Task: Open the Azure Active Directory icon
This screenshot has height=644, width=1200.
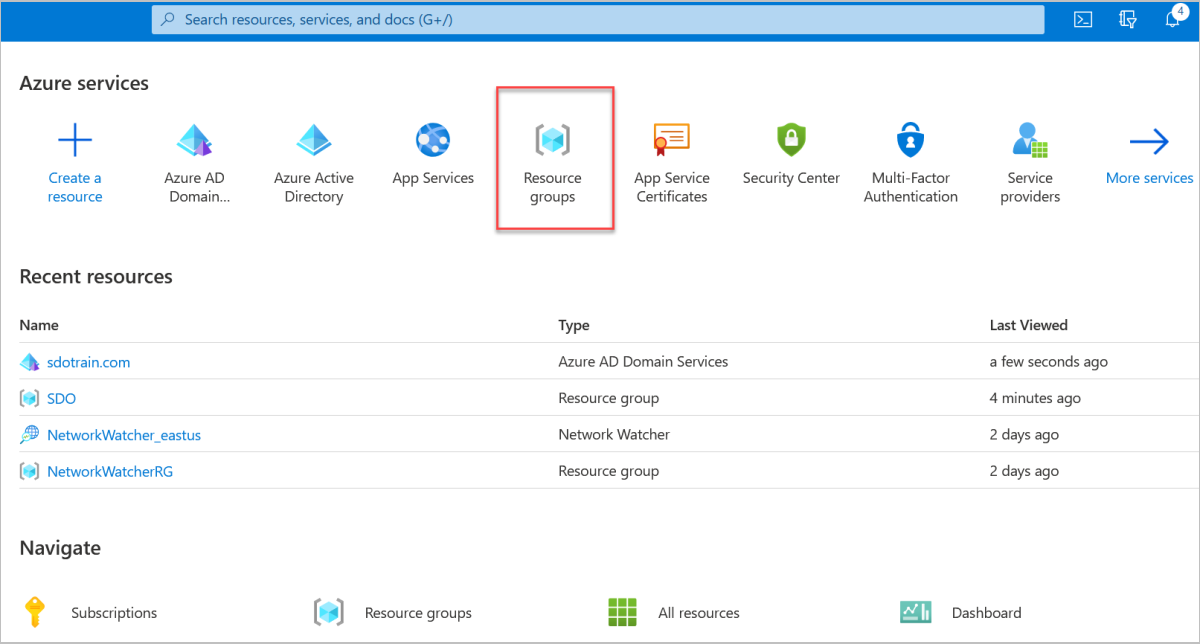Action: click(314, 141)
